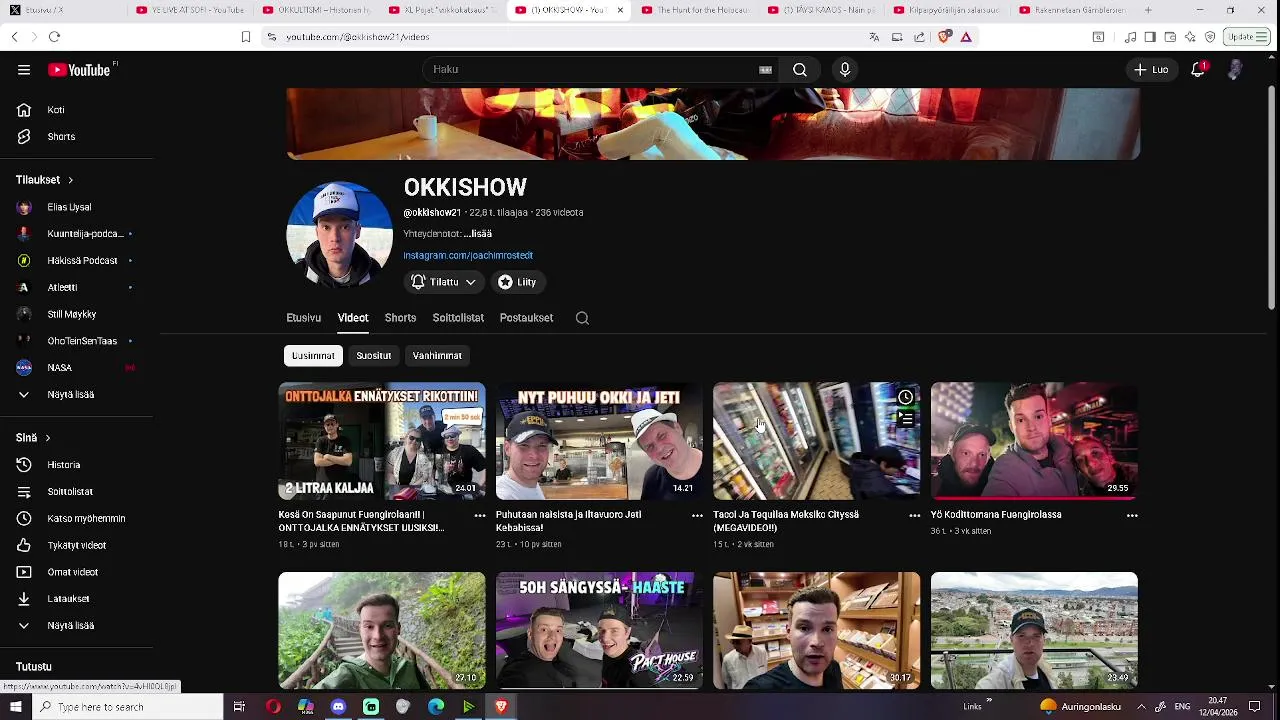Image resolution: width=1280 pixels, height=720 pixels.
Task: Open options for Puhutaan naisista video
Action: coord(697,516)
